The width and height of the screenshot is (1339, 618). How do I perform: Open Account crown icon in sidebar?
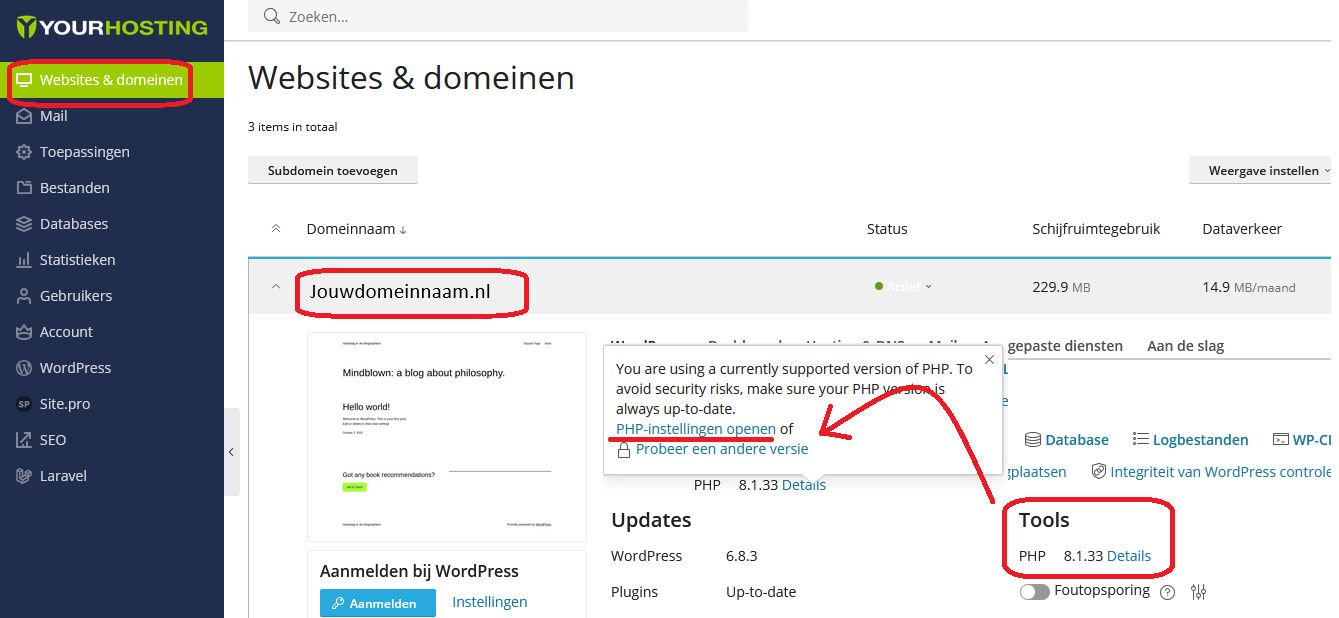click(x=24, y=332)
